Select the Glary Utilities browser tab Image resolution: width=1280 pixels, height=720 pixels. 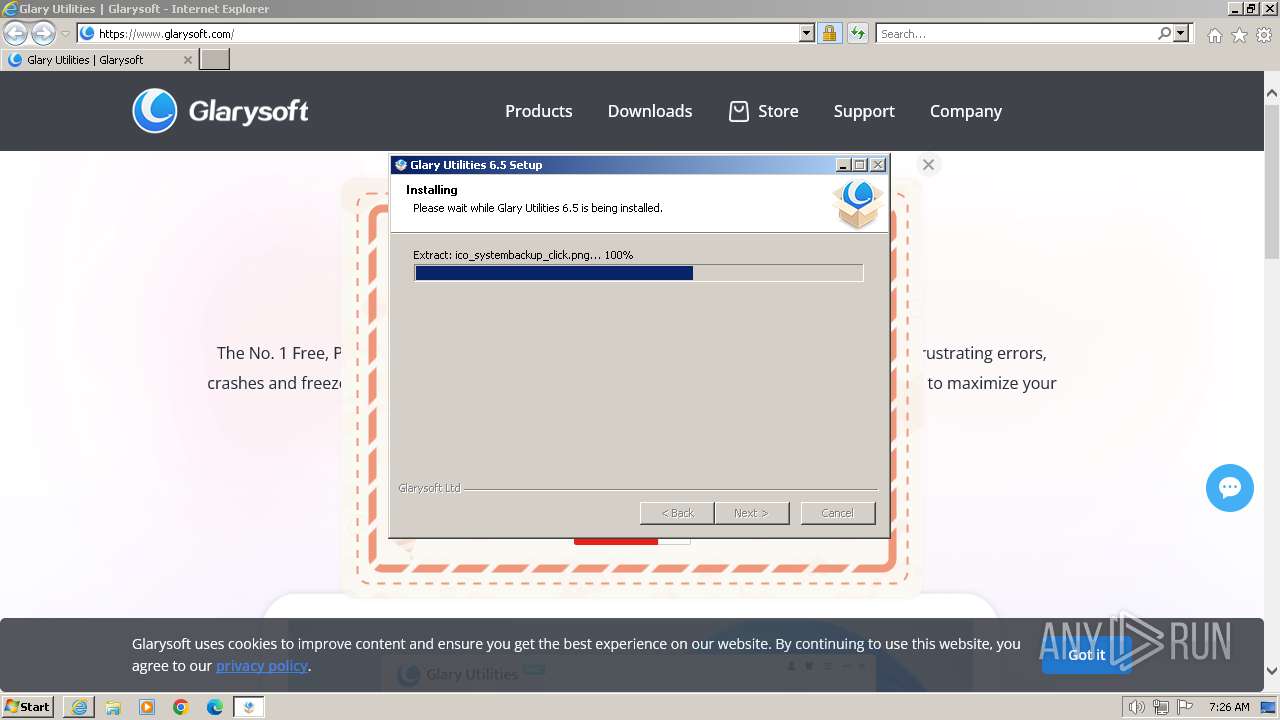tap(100, 60)
